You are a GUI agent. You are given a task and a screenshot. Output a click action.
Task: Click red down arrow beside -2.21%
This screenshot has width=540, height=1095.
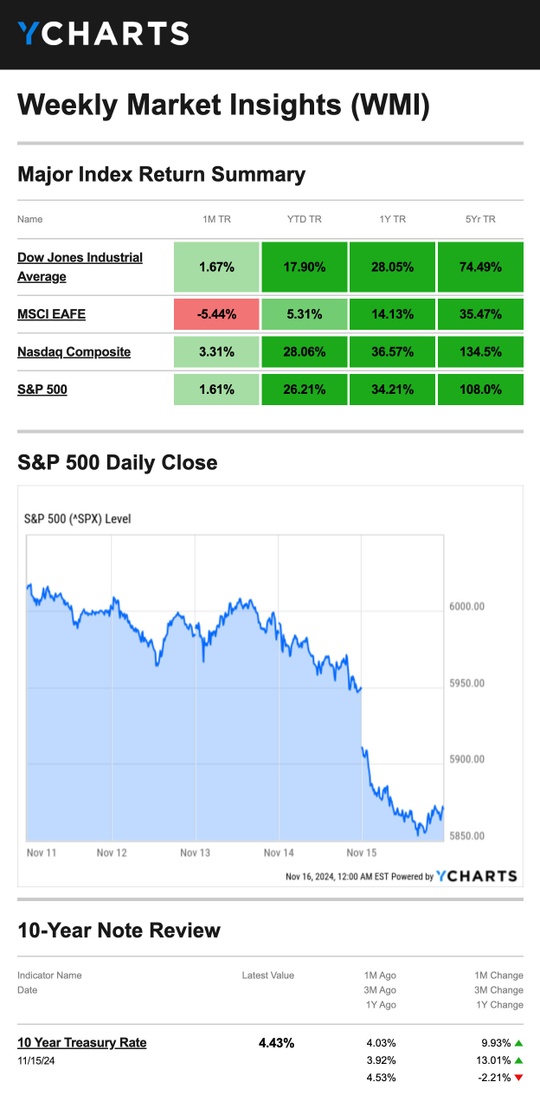tap(518, 1078)
